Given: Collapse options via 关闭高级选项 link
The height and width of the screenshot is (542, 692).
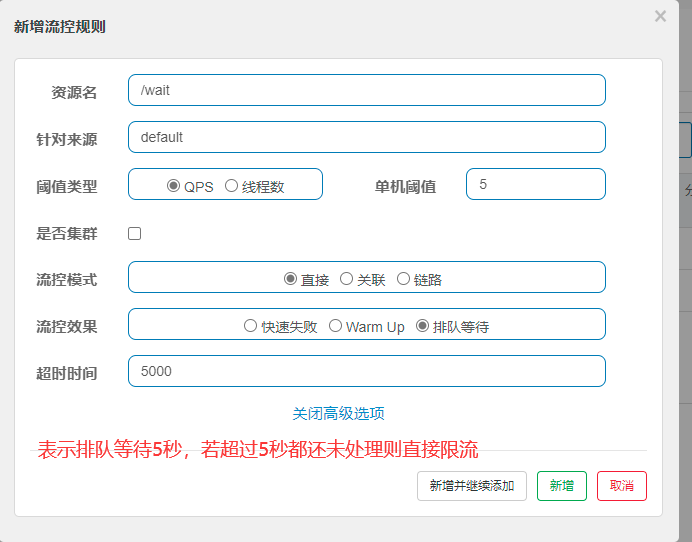Looking at the screenshot, I should point(338,413).
